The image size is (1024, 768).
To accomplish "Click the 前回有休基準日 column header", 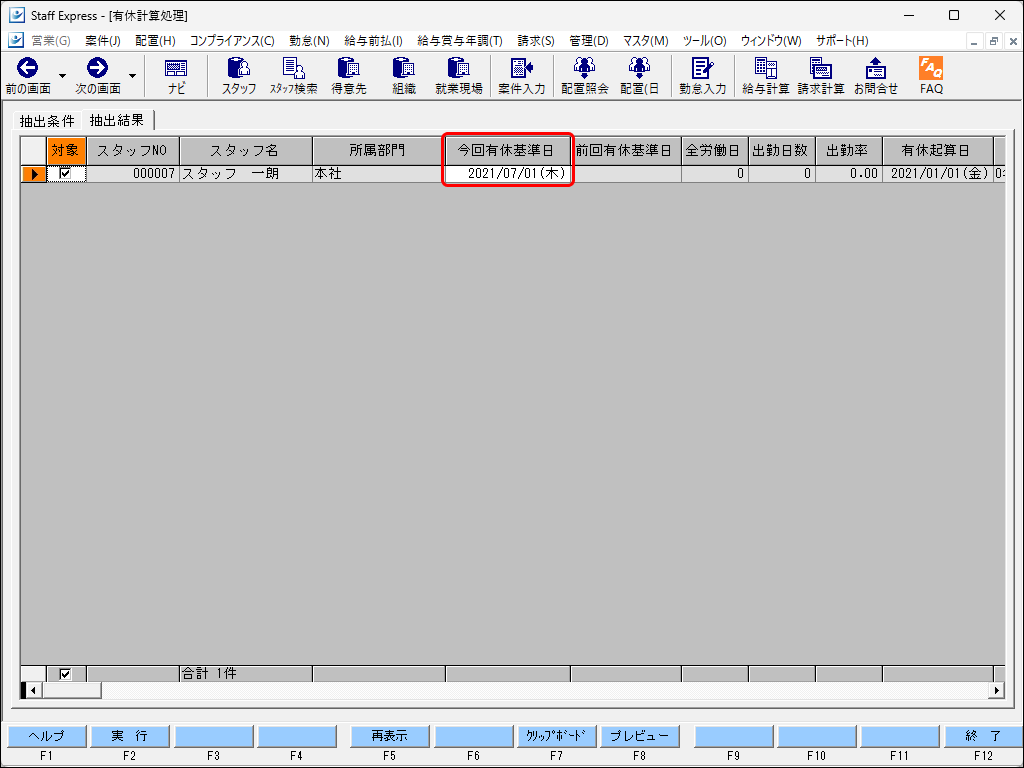I will [626, 151].
